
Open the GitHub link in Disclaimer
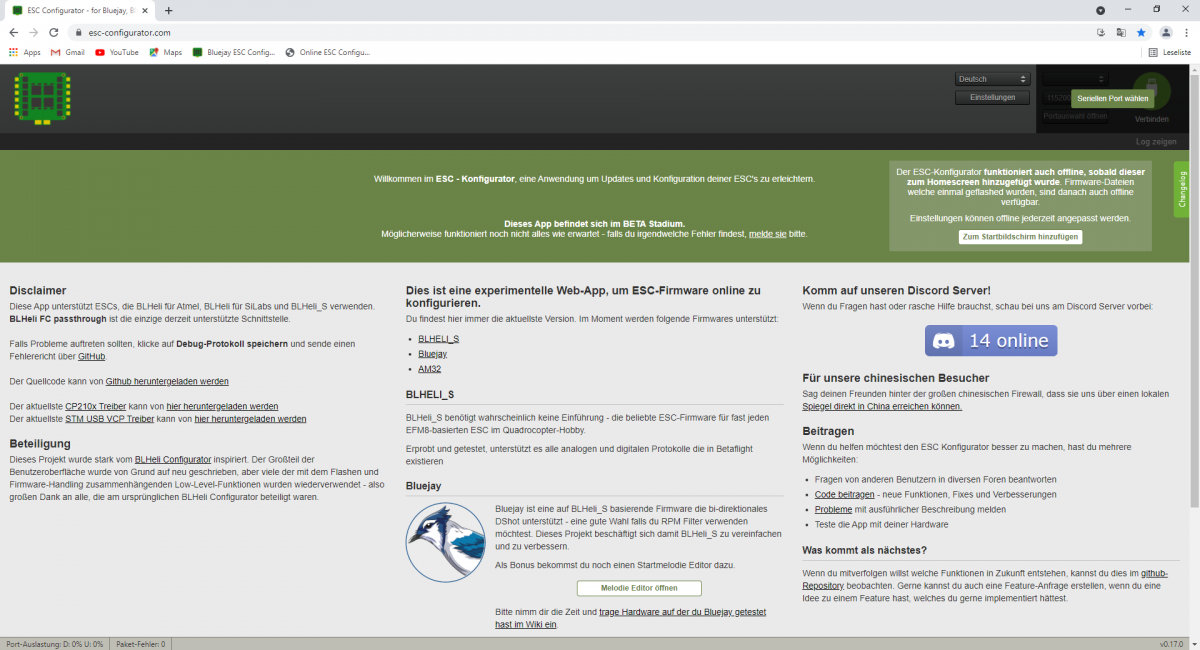tap(91, 356)
